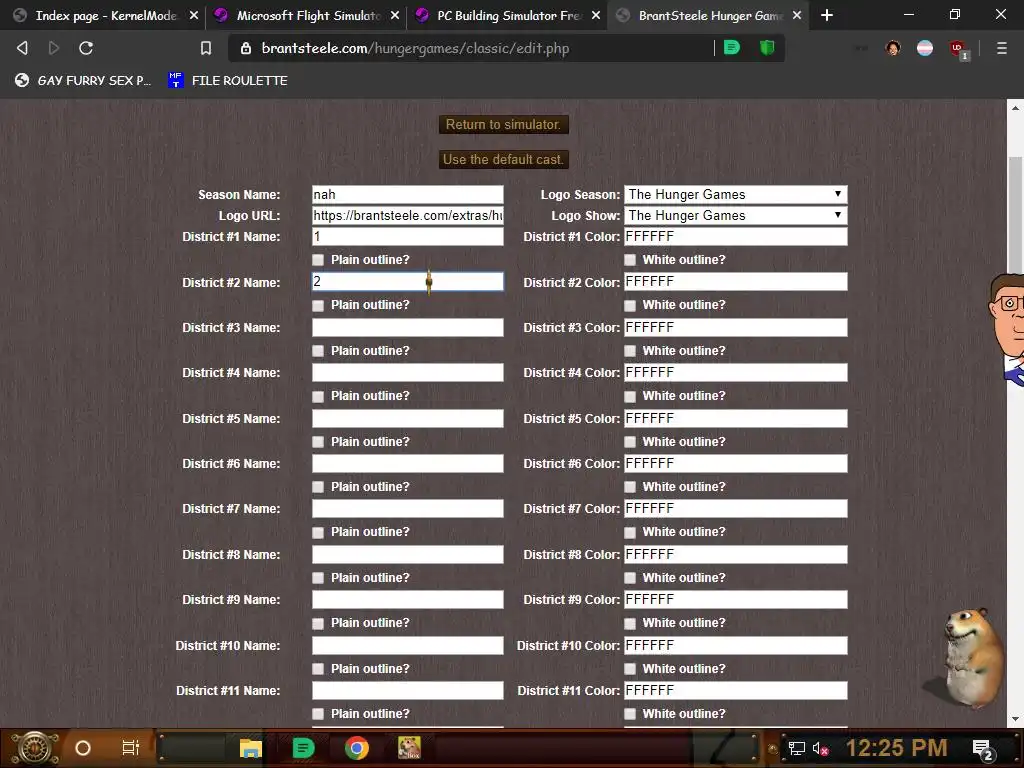This screenshot has height=768, width=1024.
Task: Open the notification center with 2 alerts
Action: pos(984,750)
